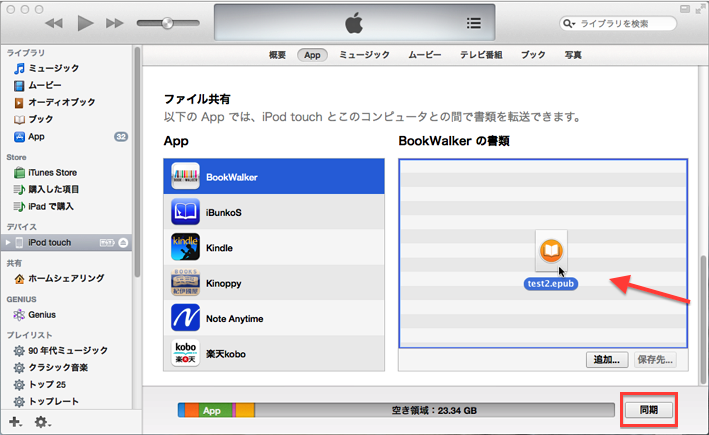Select the App tab

pyautogui.click(x=312, y=55)
